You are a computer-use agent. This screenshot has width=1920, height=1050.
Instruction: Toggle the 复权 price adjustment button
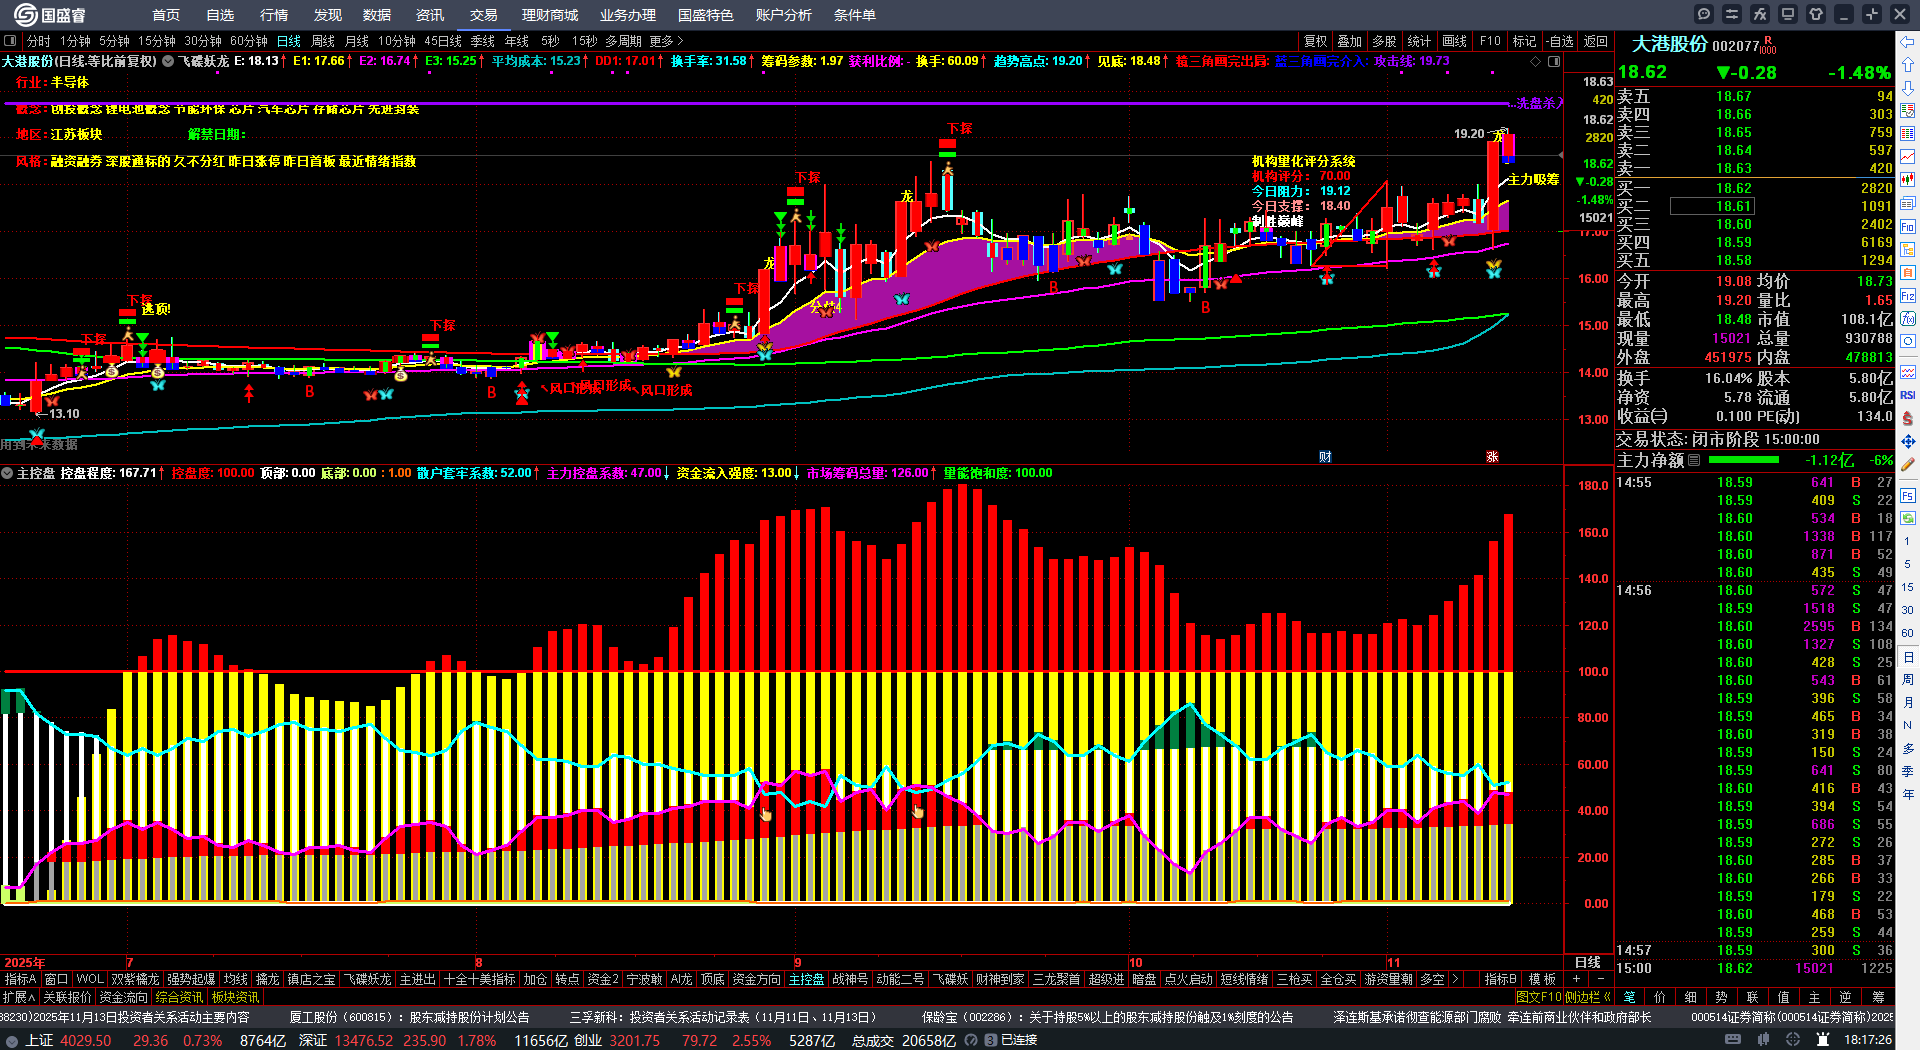point(1315,41)
